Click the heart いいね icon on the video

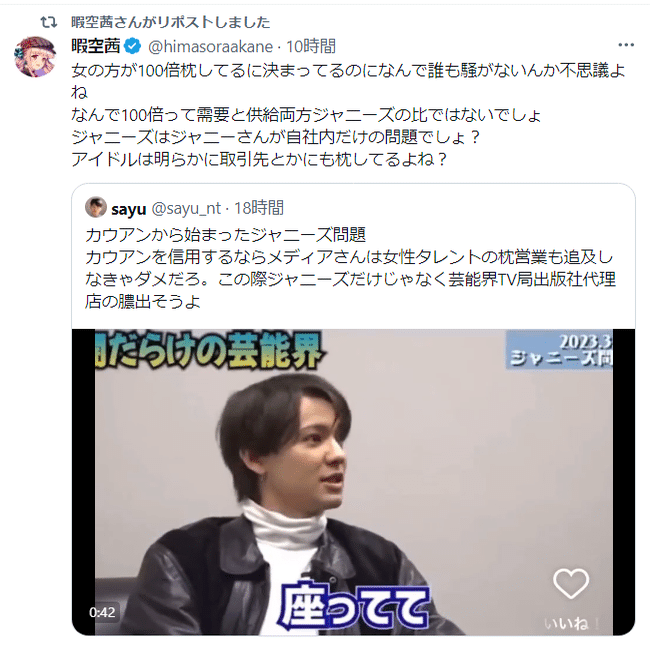click(571, 583)
